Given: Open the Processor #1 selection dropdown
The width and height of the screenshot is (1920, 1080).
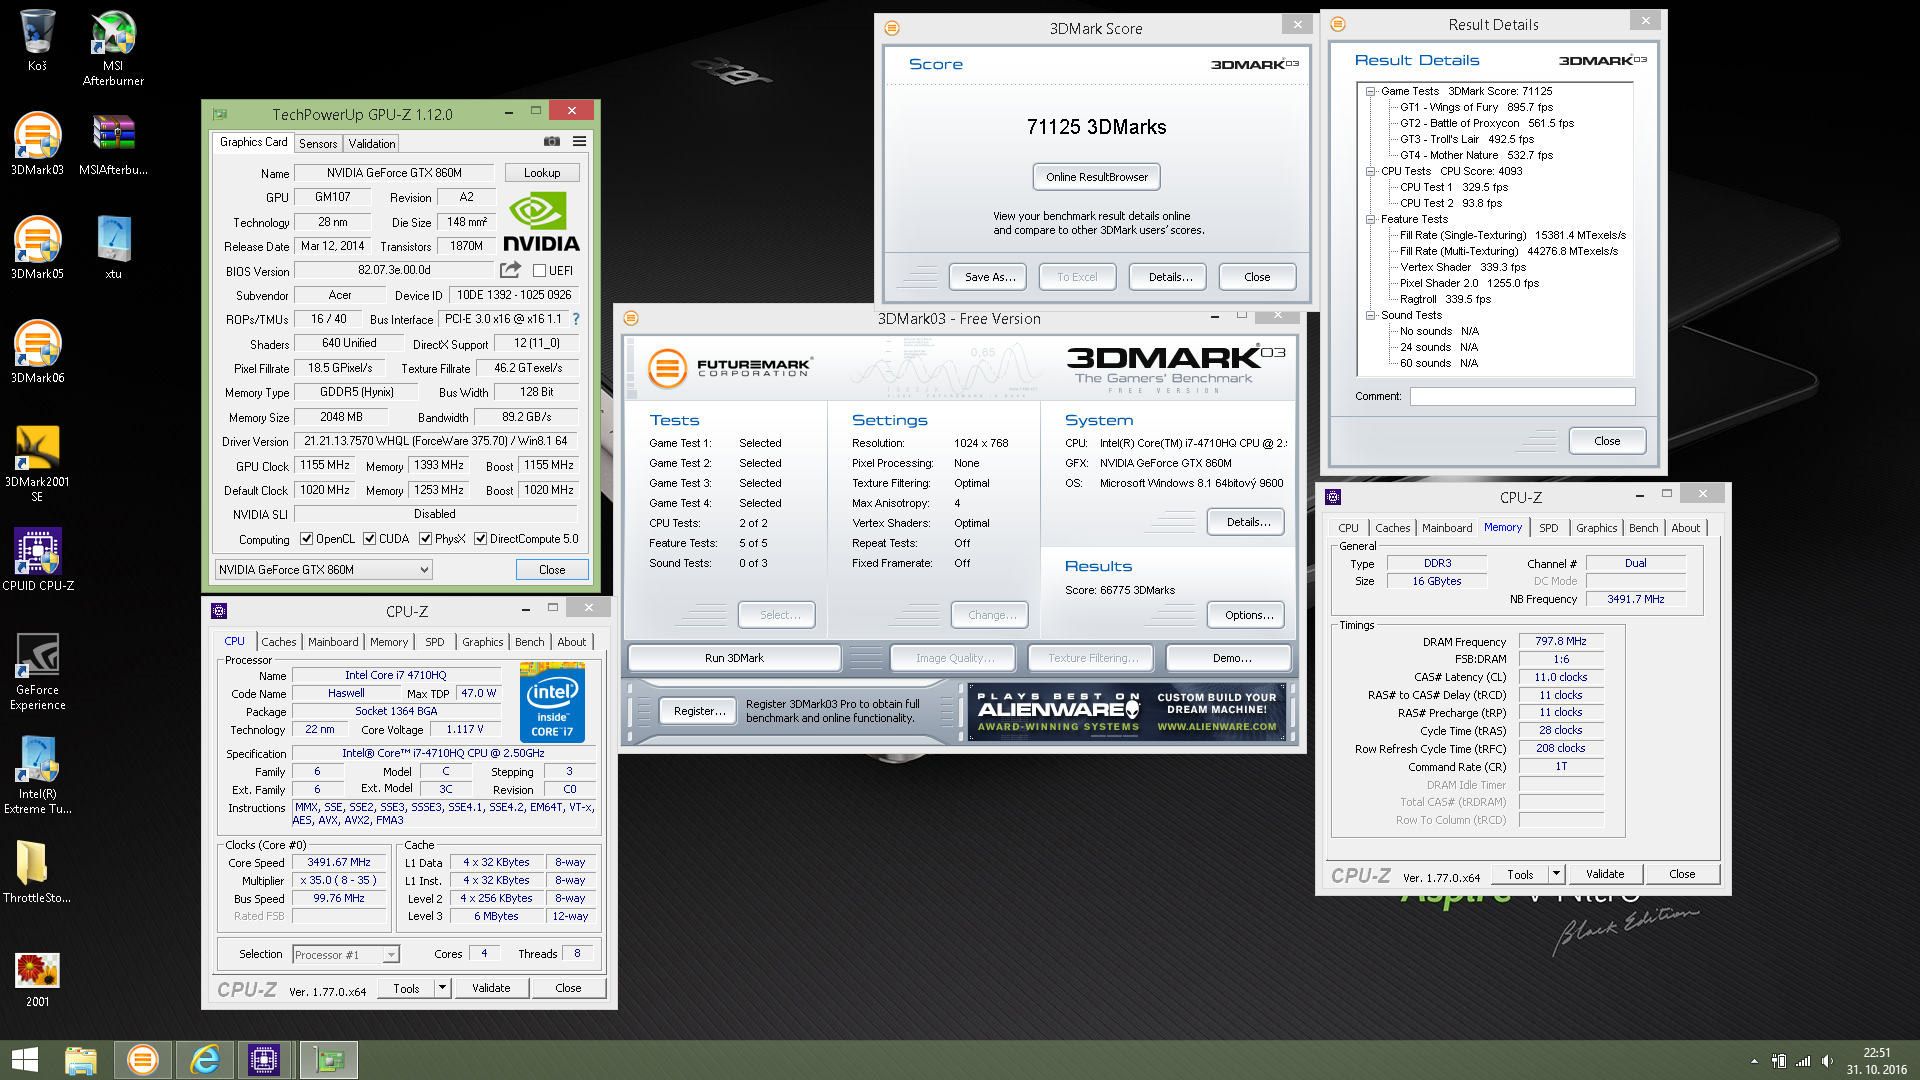Looking at the screenshot, I should pos(346,955).
